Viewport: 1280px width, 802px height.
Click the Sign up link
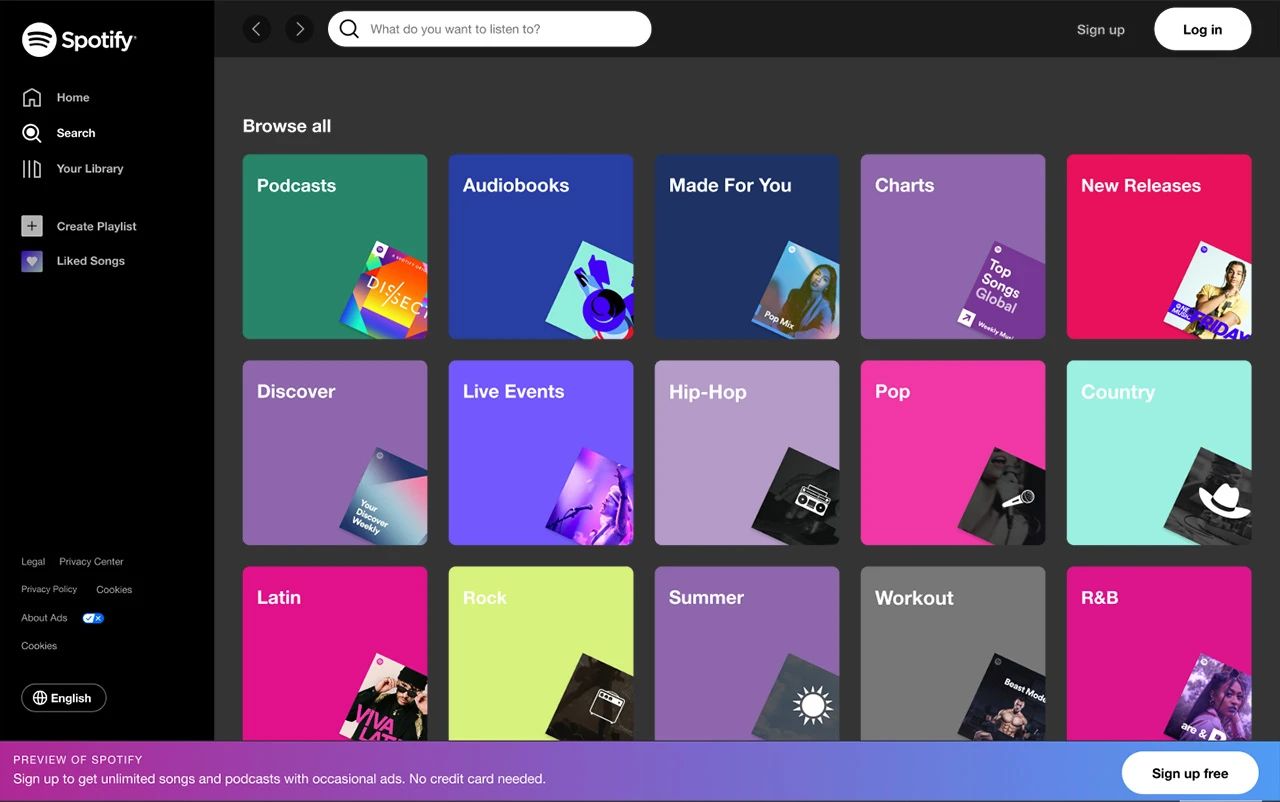(x=1101, y=30)
